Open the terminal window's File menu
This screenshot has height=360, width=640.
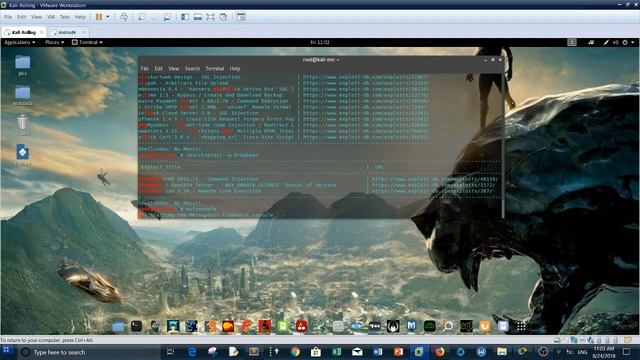[144, 69]
